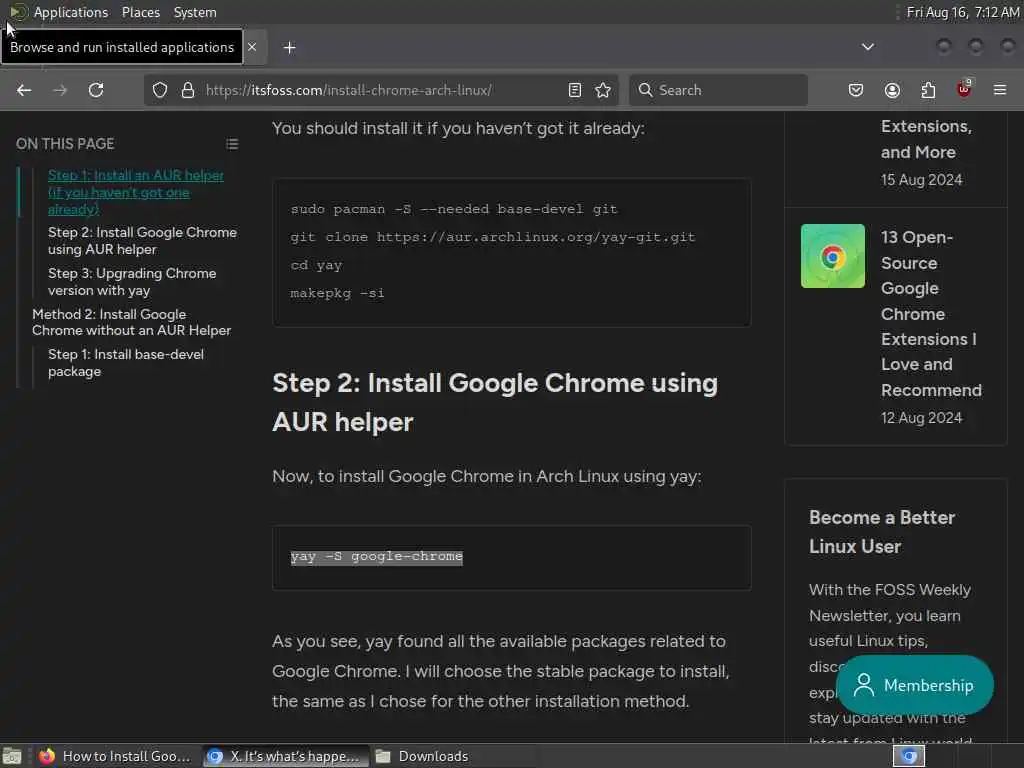Jump to Step 3: Upgrading Chrome version
This screenshot has width=1024, height=768.
coord(132,281)
